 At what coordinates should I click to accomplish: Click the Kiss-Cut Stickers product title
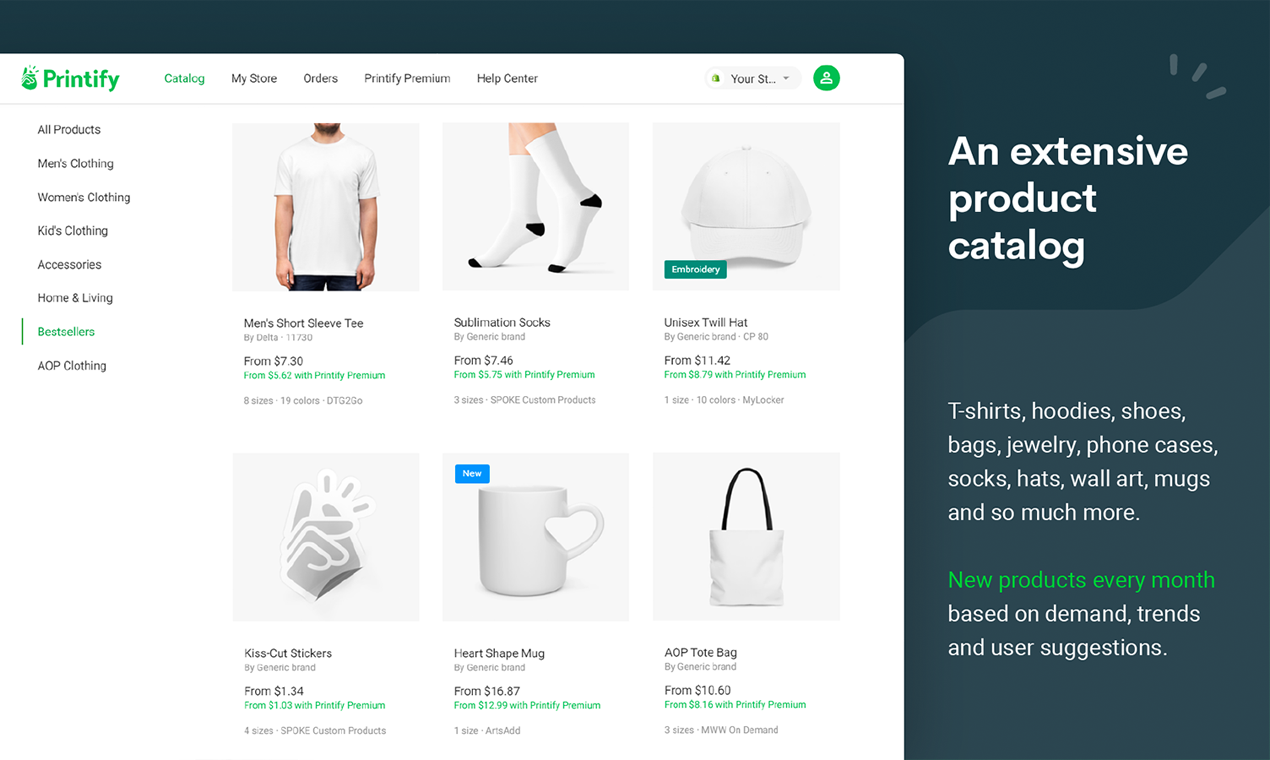coord(288,653)
